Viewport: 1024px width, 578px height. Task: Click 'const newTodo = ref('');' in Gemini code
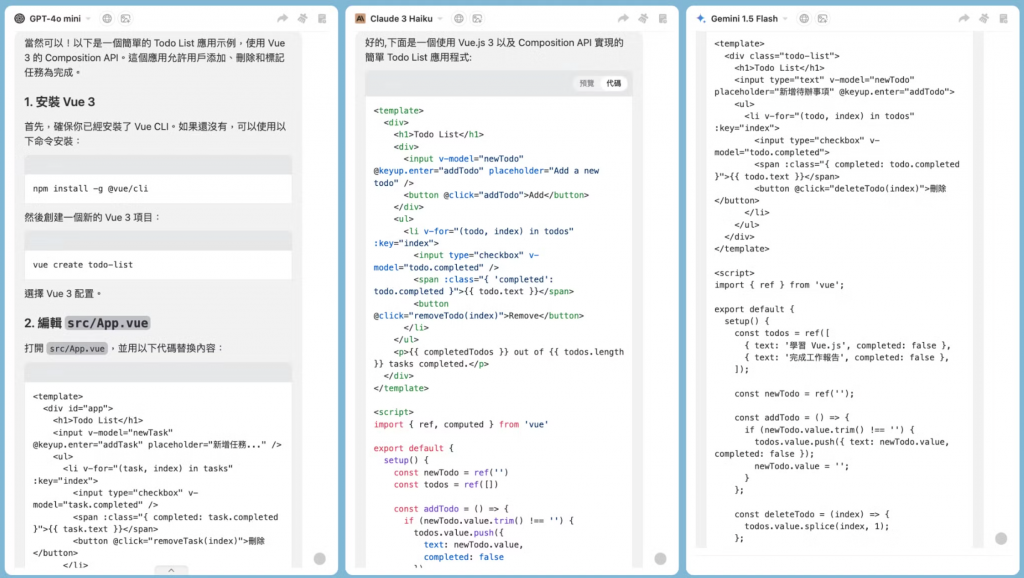click(x=794, y=393)
